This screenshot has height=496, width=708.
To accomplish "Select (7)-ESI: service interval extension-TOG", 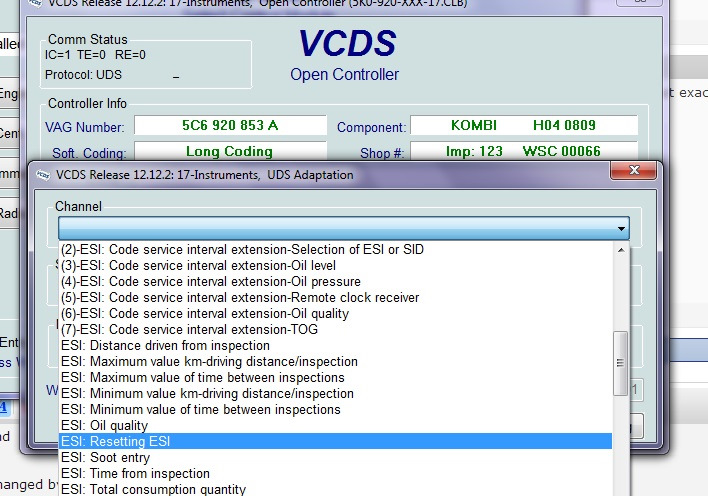I will 335,329.
